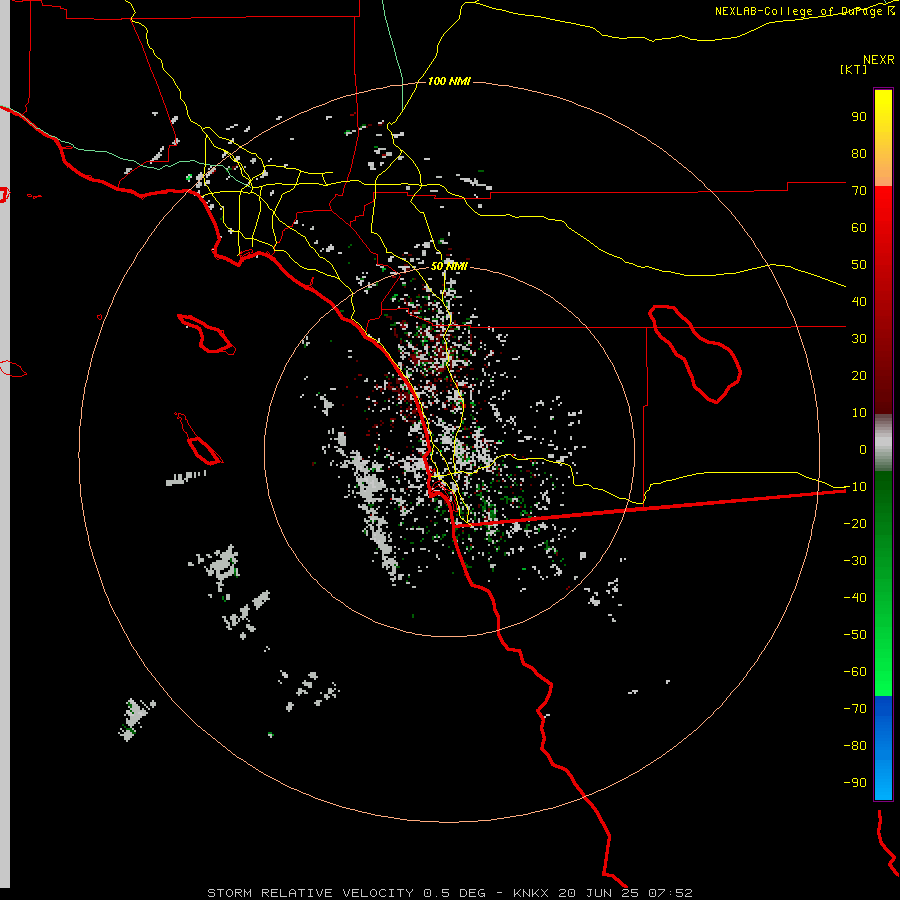This screenshot has width=900, height=900.
Task: Click the NEXLAB-College of DuPage credit text
Action: pos(804,11)
